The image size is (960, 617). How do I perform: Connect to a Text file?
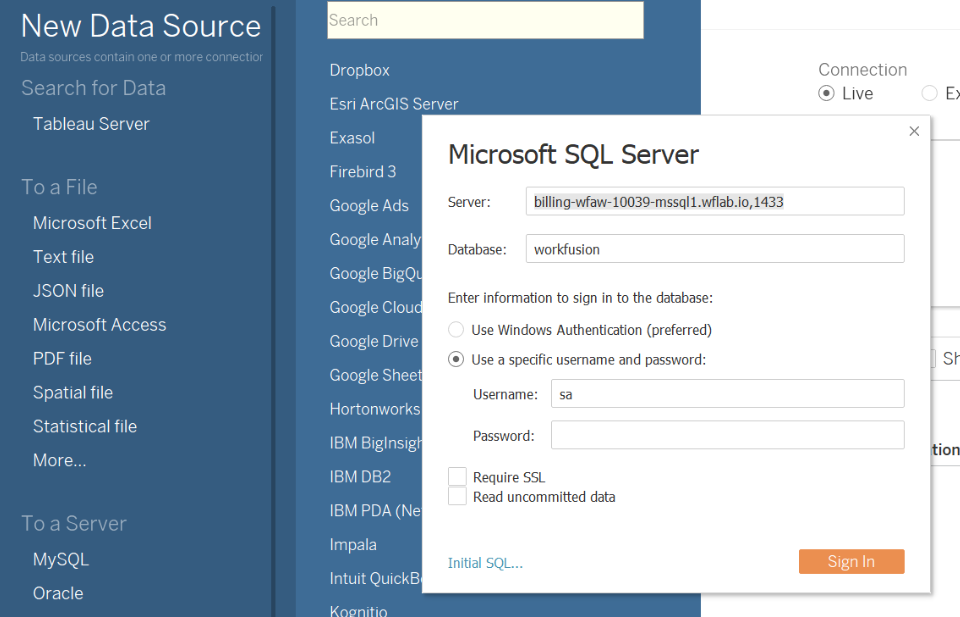click(x=64, y=257)
